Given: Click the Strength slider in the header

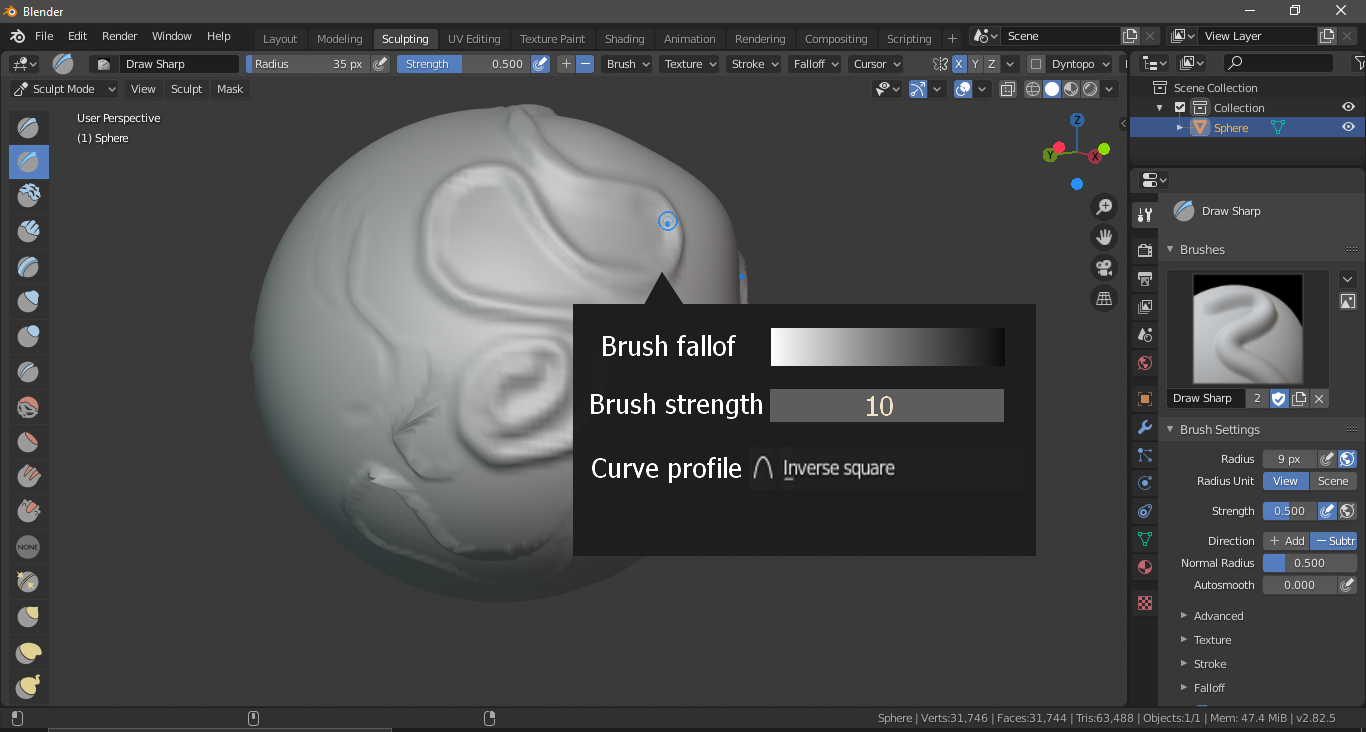Looking at the screenshot, I should 463,64.
